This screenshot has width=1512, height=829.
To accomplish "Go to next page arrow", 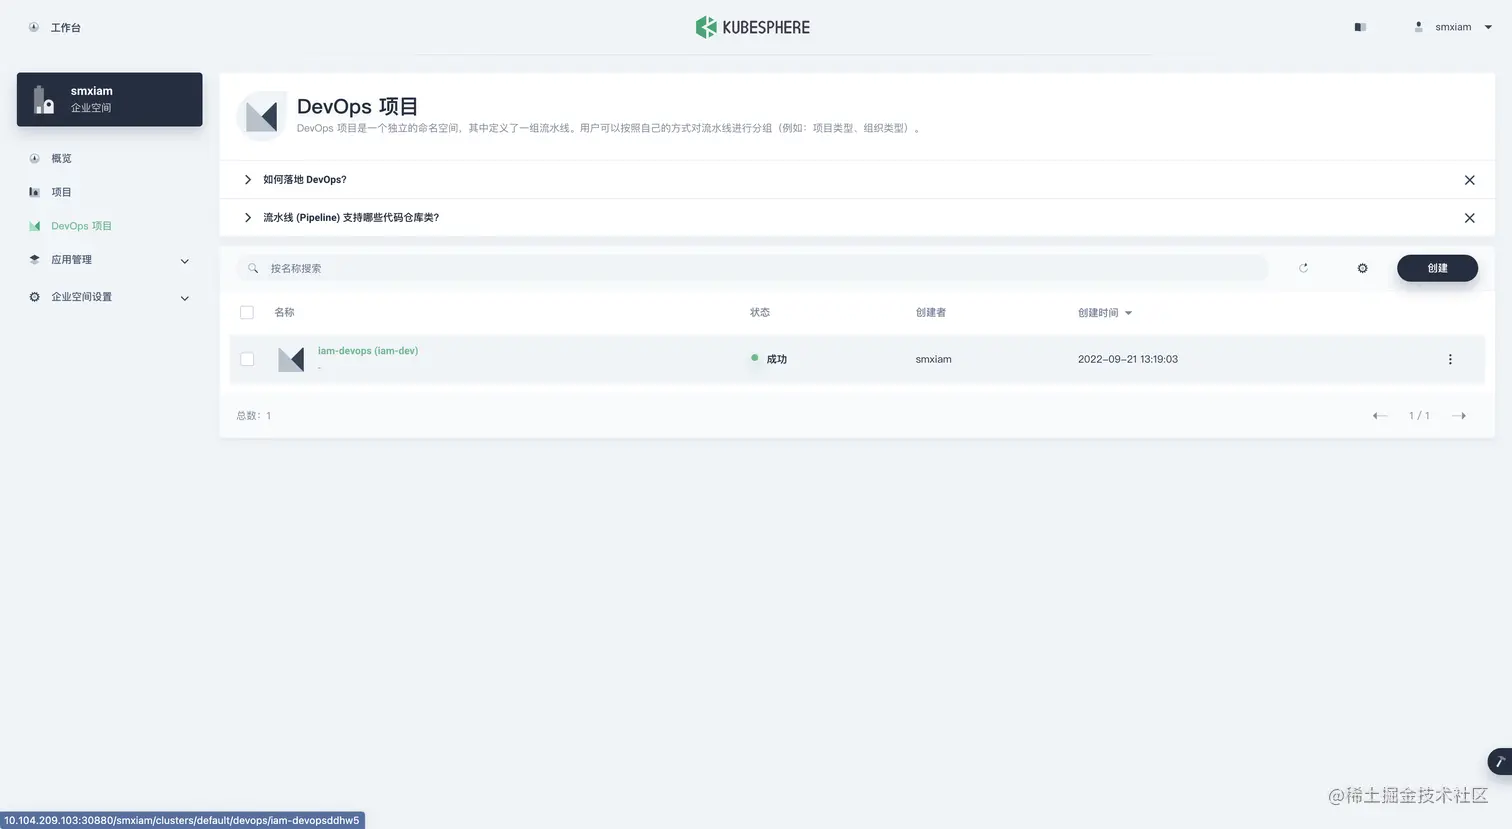I will click(1459, 416).
